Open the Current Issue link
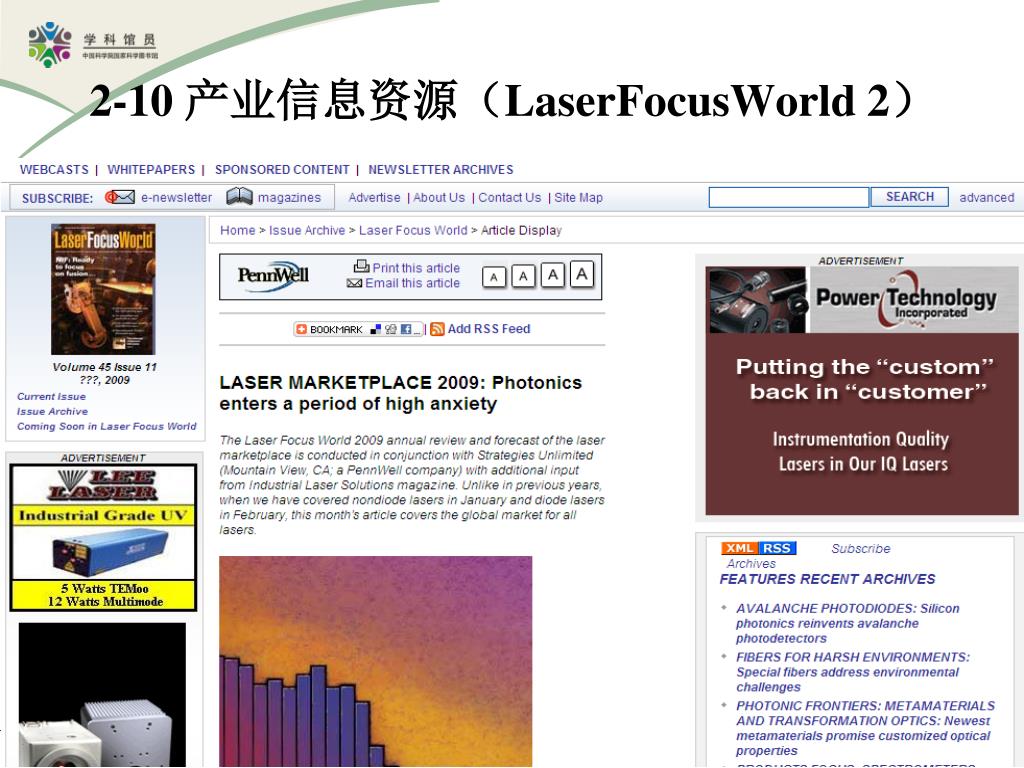Viewport: 1024px width, 768px height. click(x=52, y=396)
